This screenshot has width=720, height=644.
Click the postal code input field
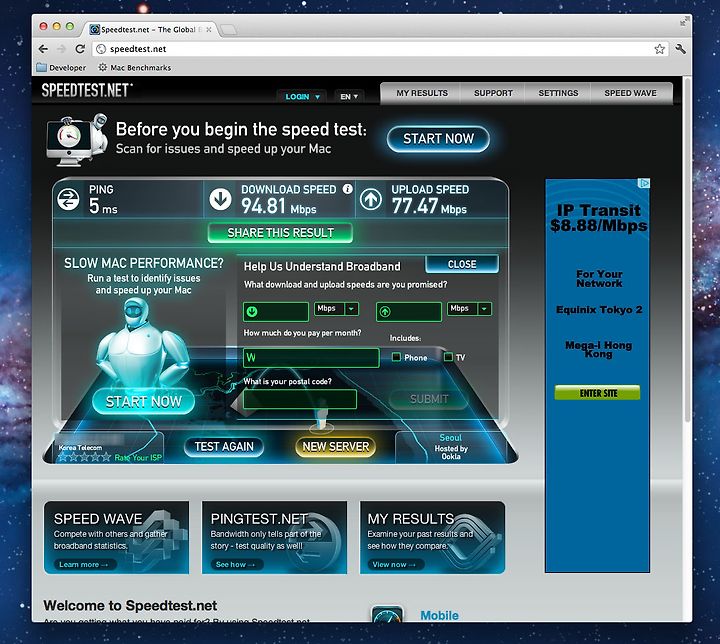tap(300, 399)
